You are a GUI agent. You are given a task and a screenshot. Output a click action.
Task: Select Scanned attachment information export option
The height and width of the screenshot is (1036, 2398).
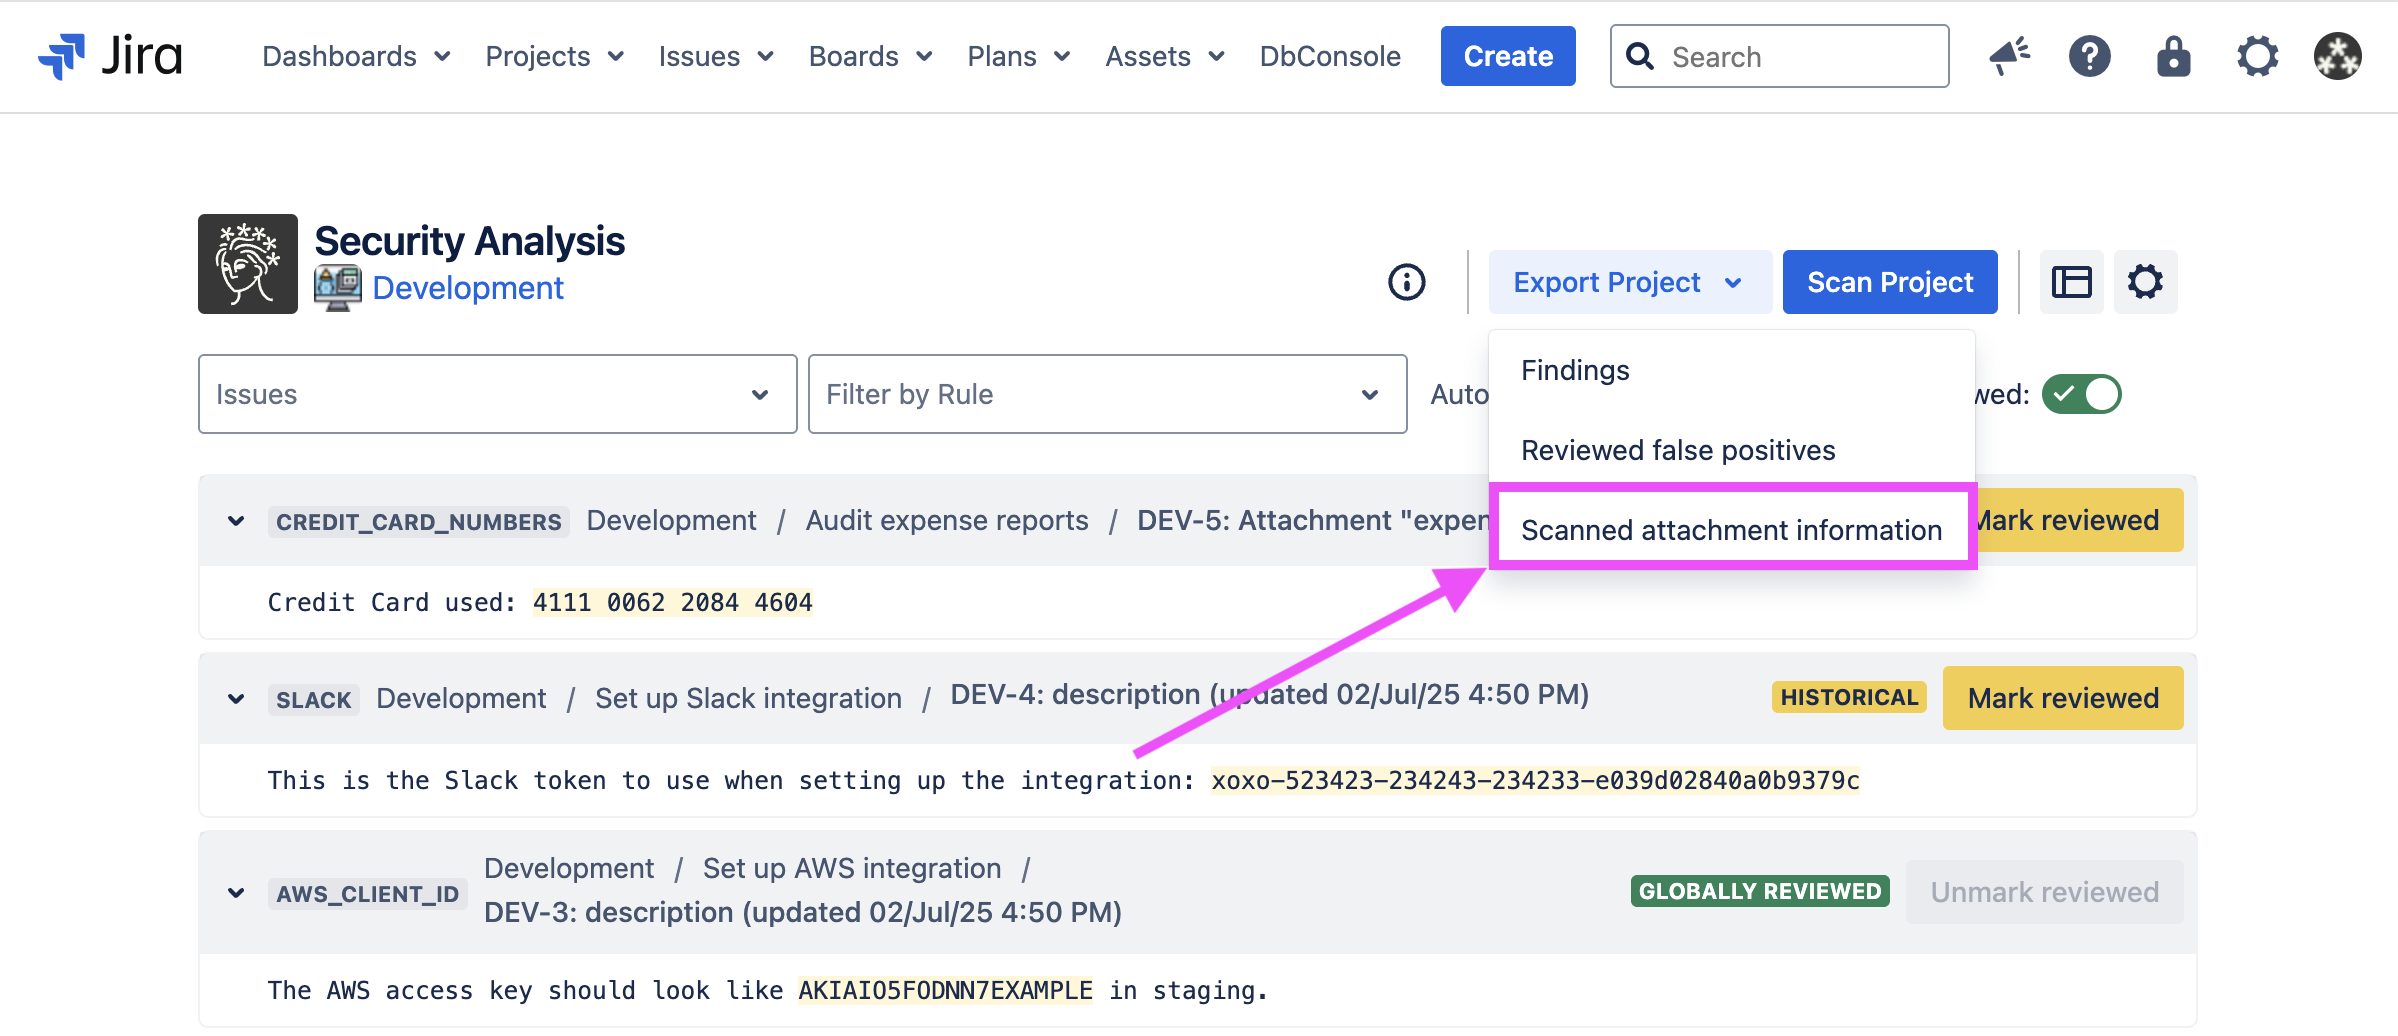click(1731, 530)
